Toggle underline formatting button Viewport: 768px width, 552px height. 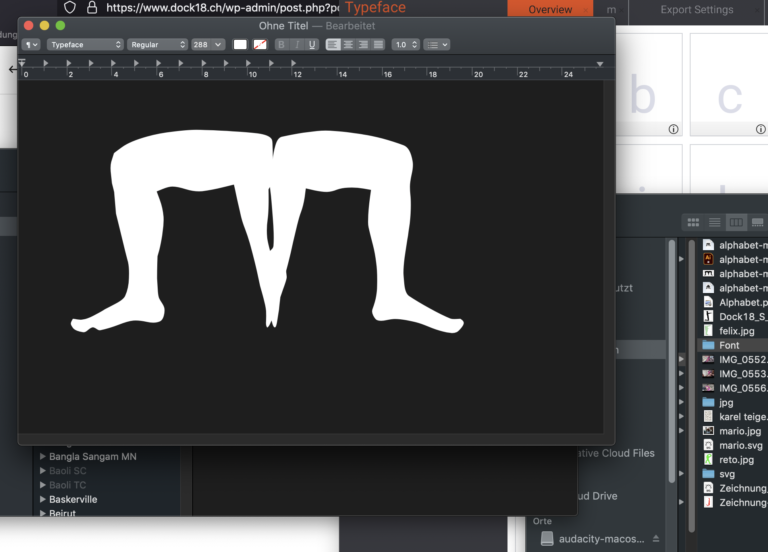(312, 45)
